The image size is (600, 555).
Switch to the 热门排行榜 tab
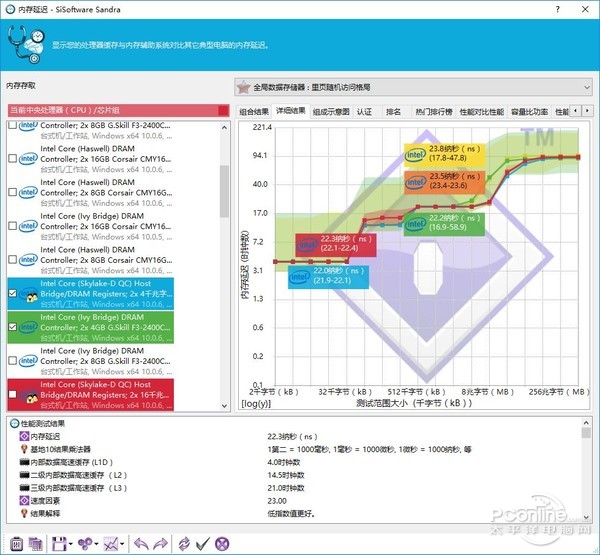point(434,112)
